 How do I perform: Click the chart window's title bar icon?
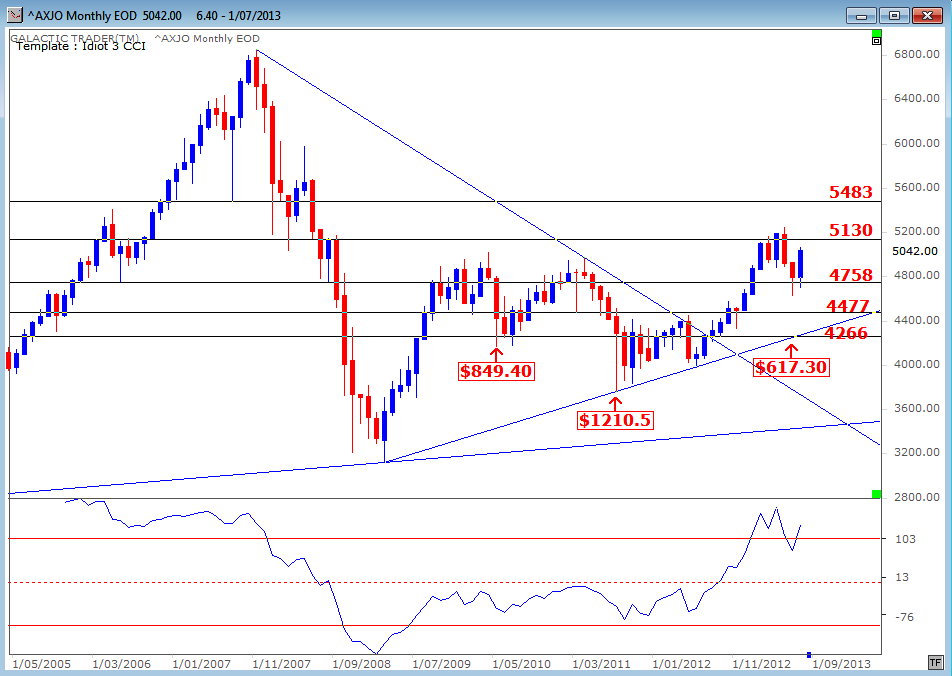[15, 15]
